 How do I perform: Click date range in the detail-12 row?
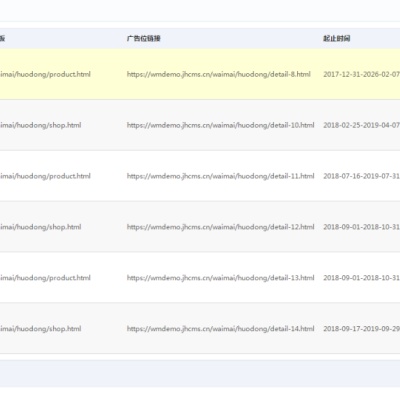[x=361, y=227]
